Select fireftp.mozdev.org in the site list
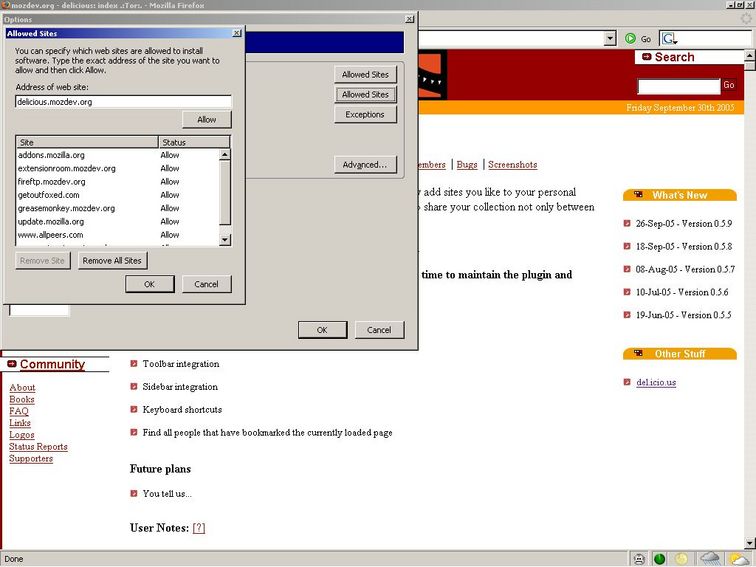Screen dimensions: 756x567 (117, 182)
